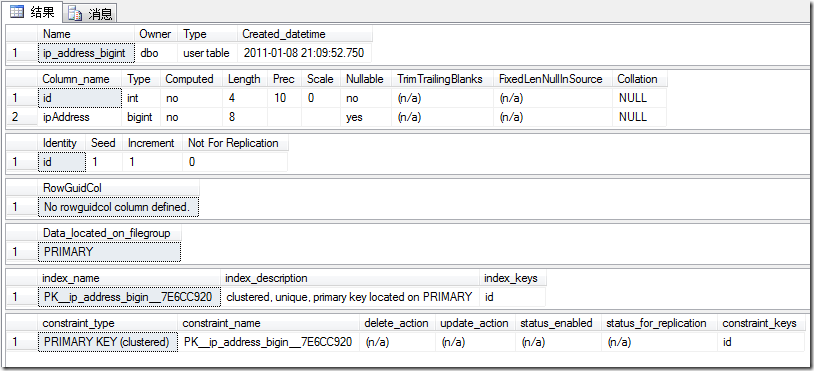Viewport: 814px width, 371px height.
Task: Select 'No rowguidcol column defined.' cell
Action: [118, 207]
